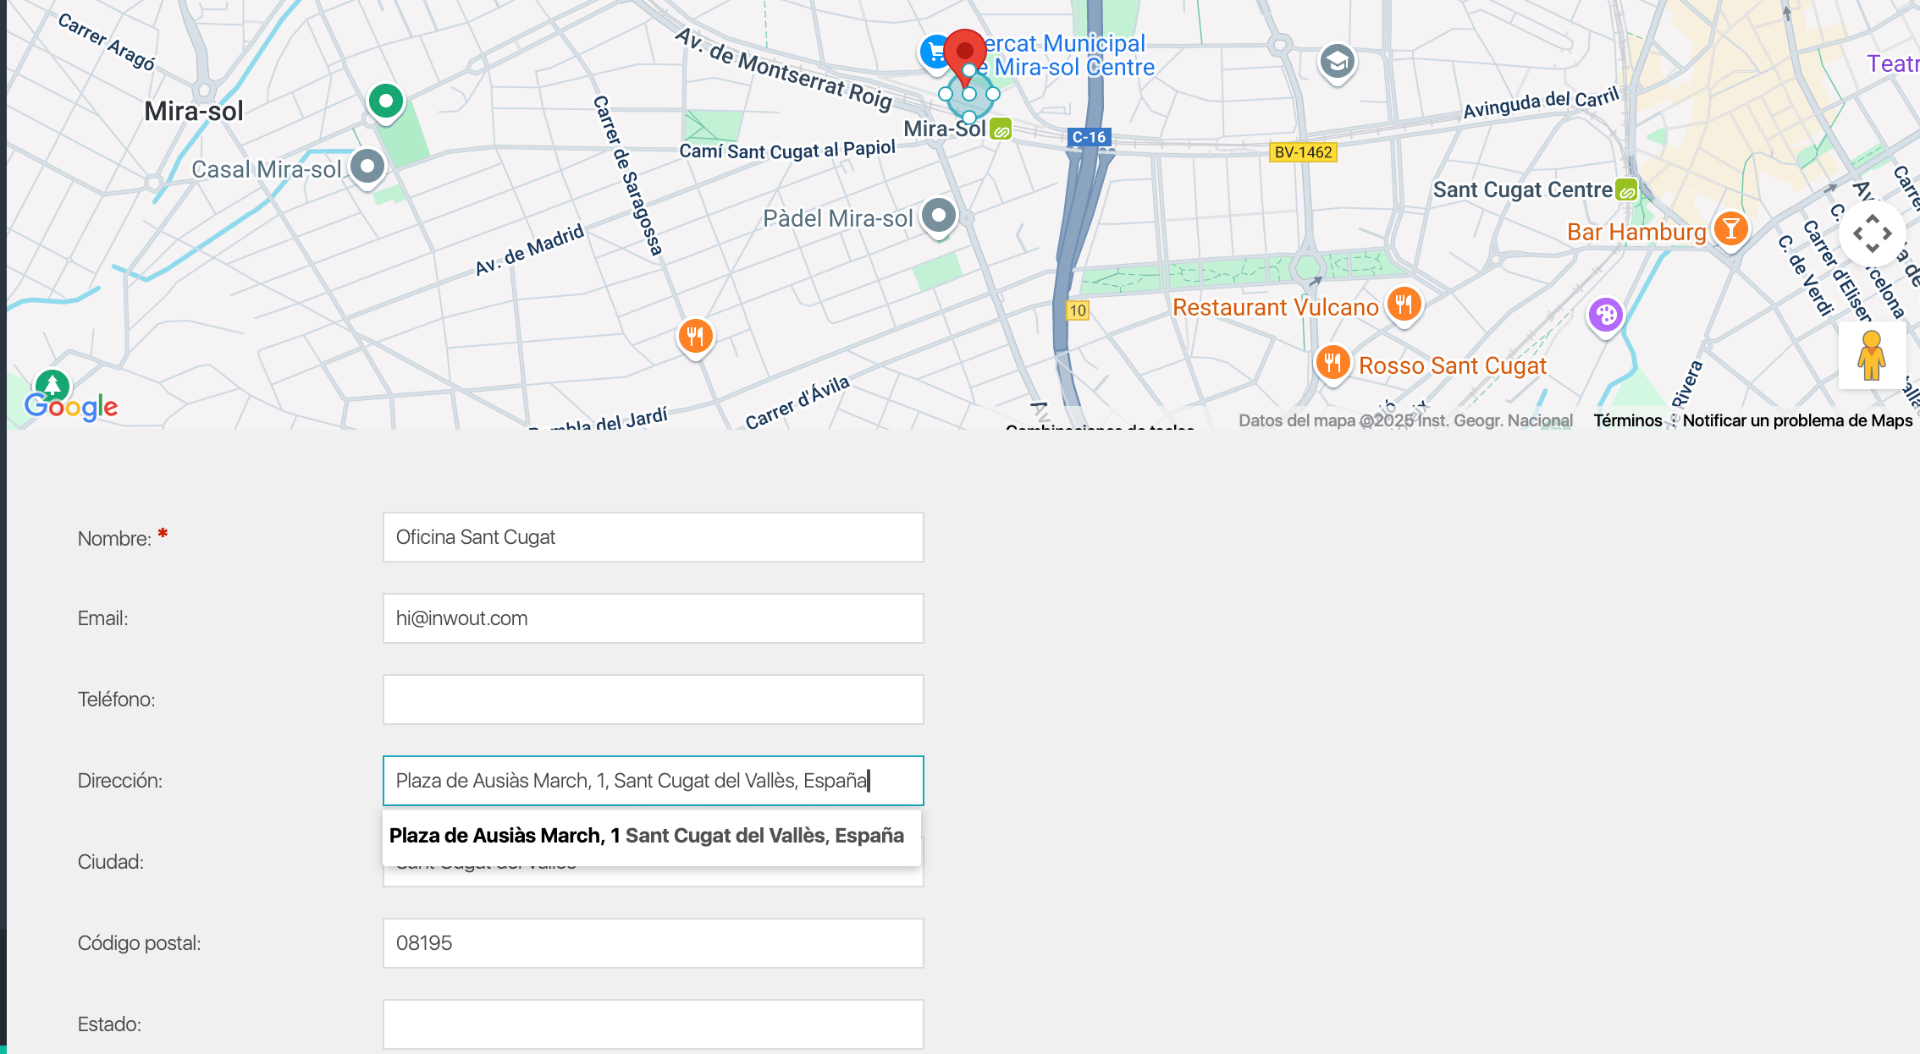This screenshot has height=1054, width=1920.
Task: Open the Street View pegman control
Action: coord(1871,355)
